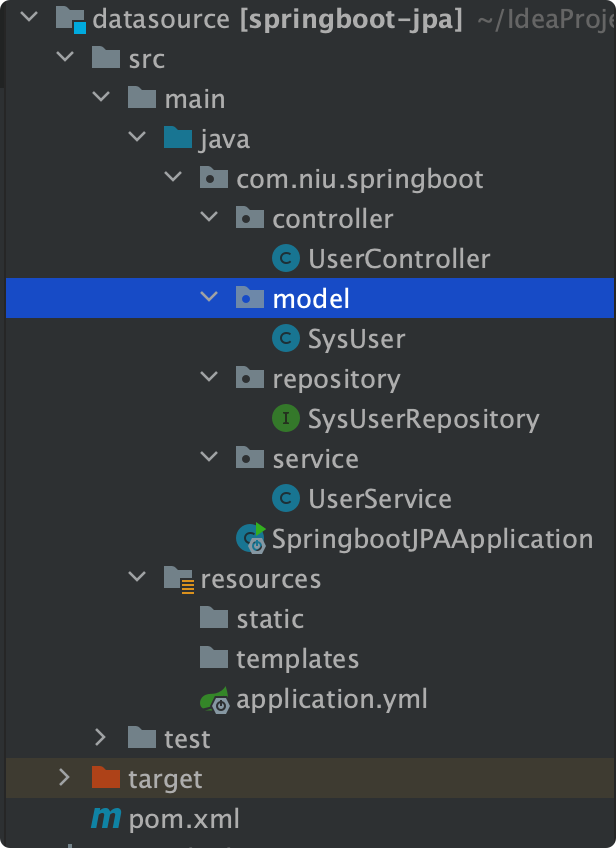This screenshot has height=848, width=616.
Task: Click the class icon beside UserService
Action: tap(286, 499)
